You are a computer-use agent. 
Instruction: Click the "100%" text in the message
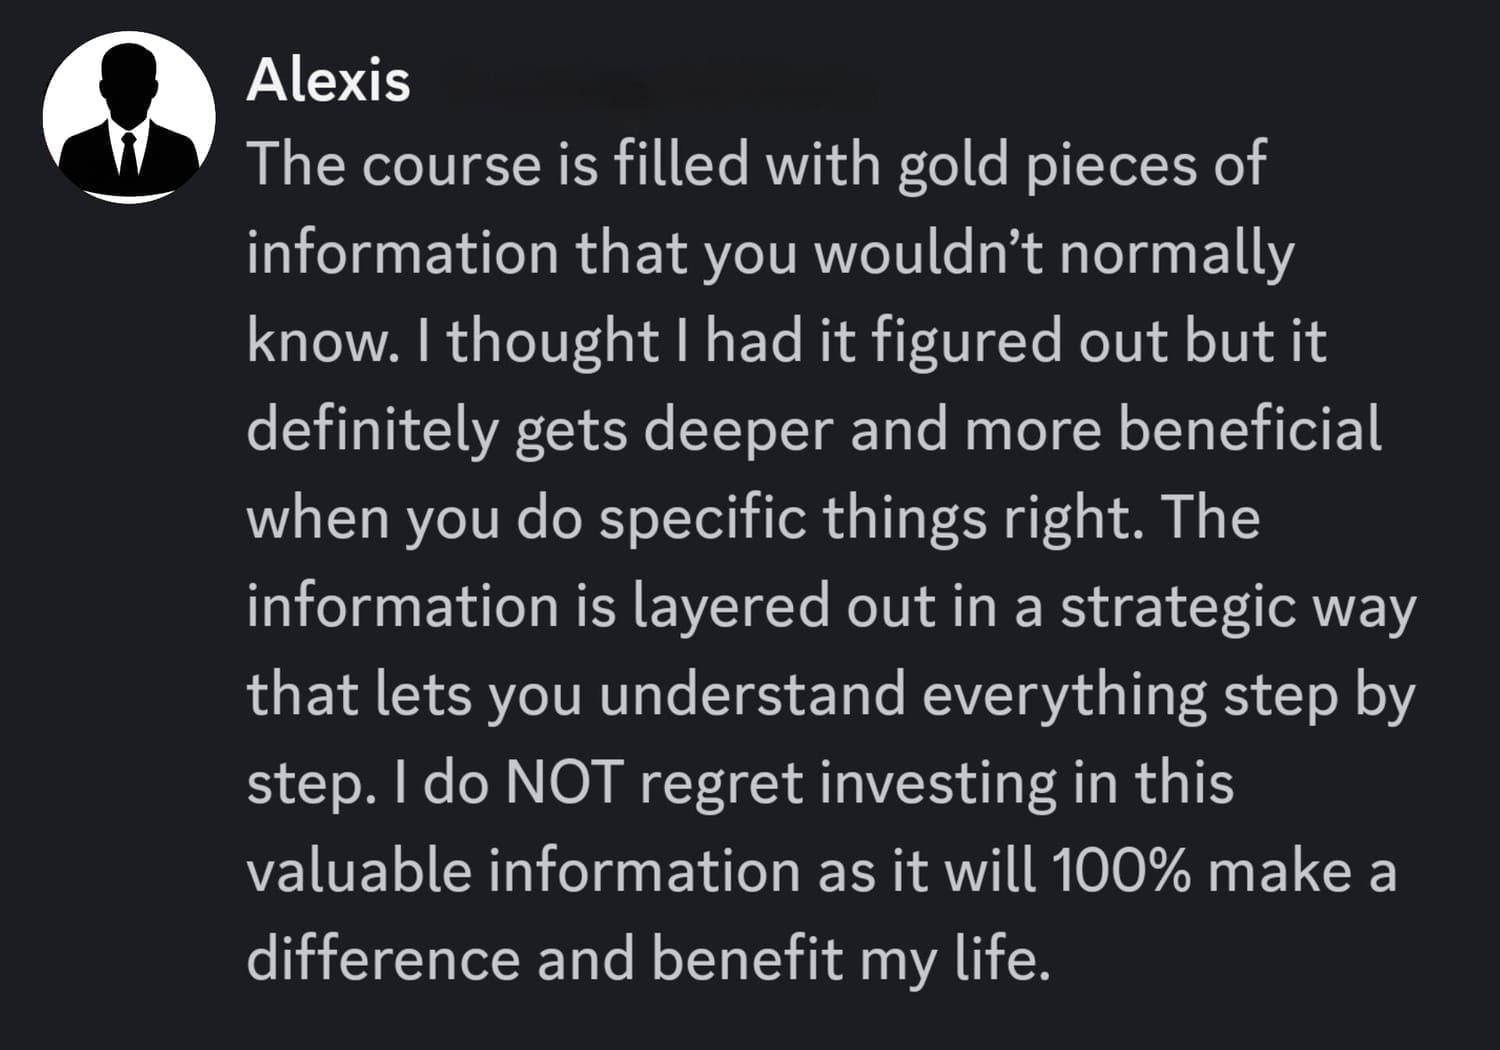[x=1121, y=870]
